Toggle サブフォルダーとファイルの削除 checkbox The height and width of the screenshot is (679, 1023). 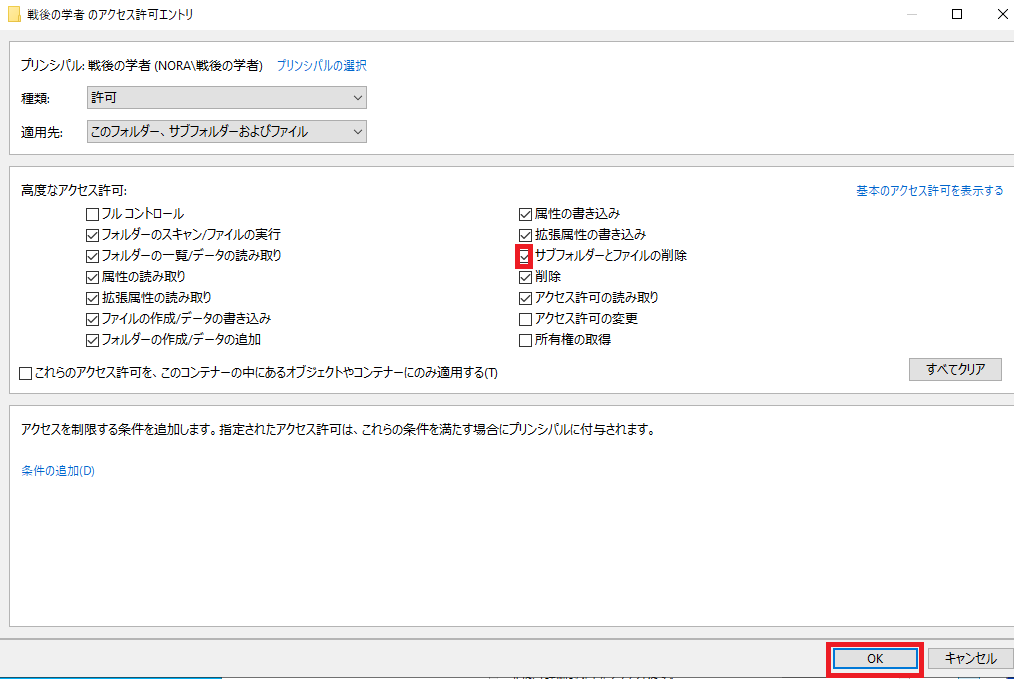[525, 256]
